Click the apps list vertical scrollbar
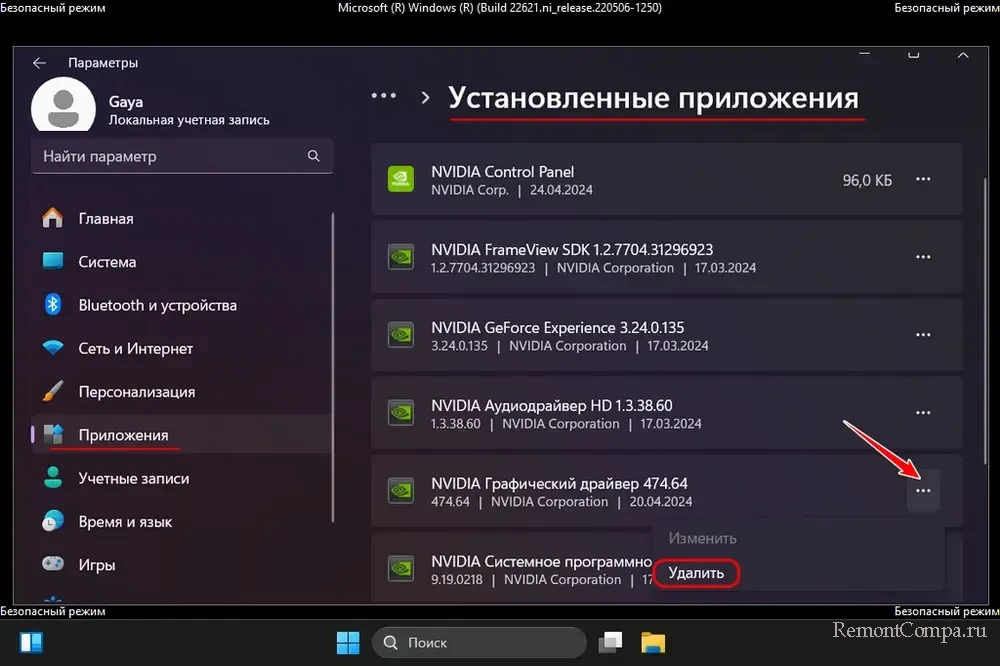 (985, 321)
